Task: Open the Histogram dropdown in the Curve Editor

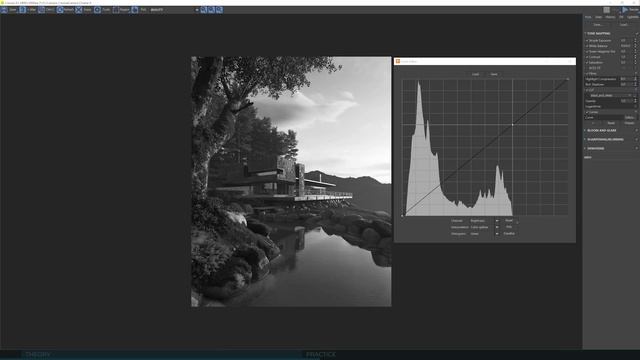Action: (x=484, y=234)
